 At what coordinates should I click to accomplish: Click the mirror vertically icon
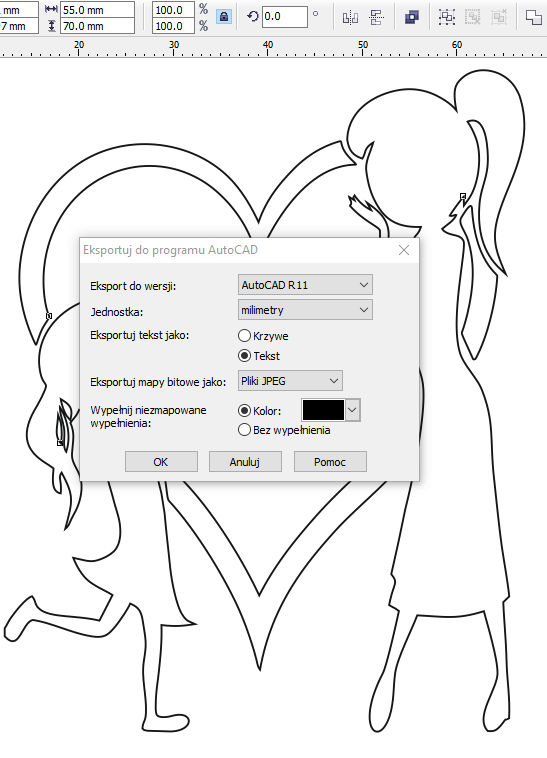click(376, 18)
